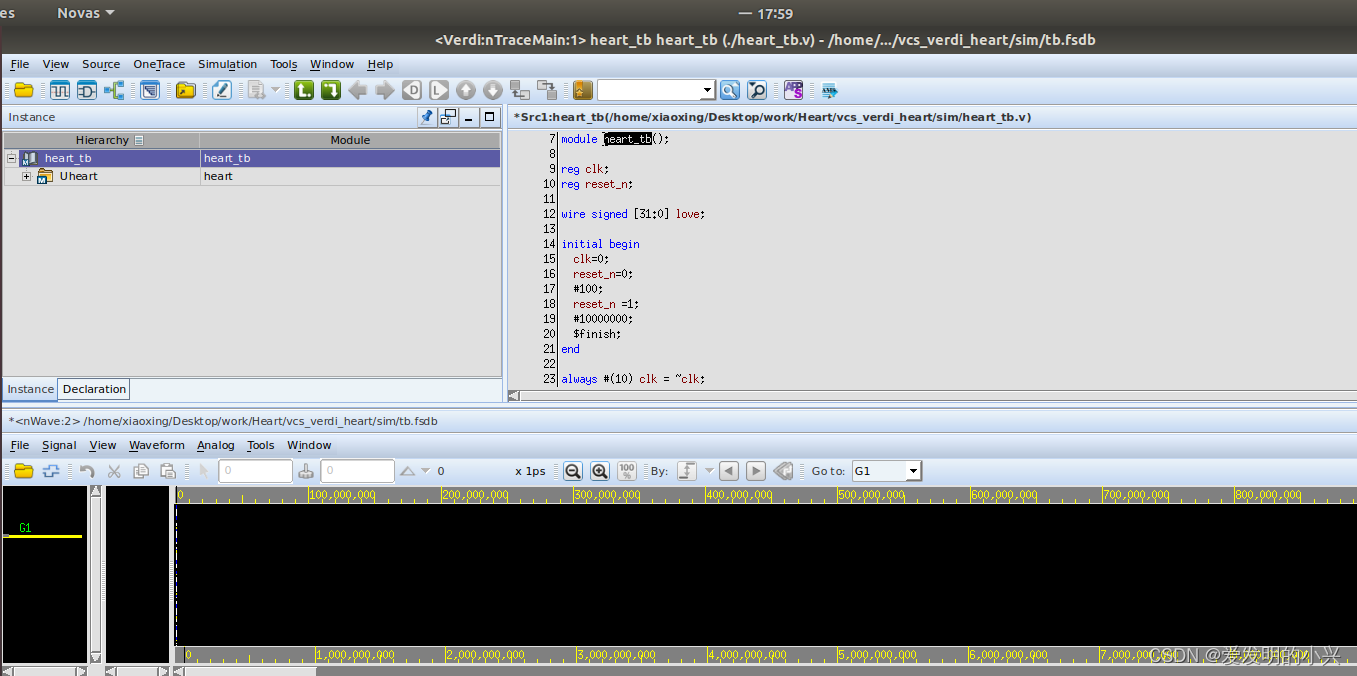
Task: Click the edit source file pencil icon
Action: (x=222, y=91)
